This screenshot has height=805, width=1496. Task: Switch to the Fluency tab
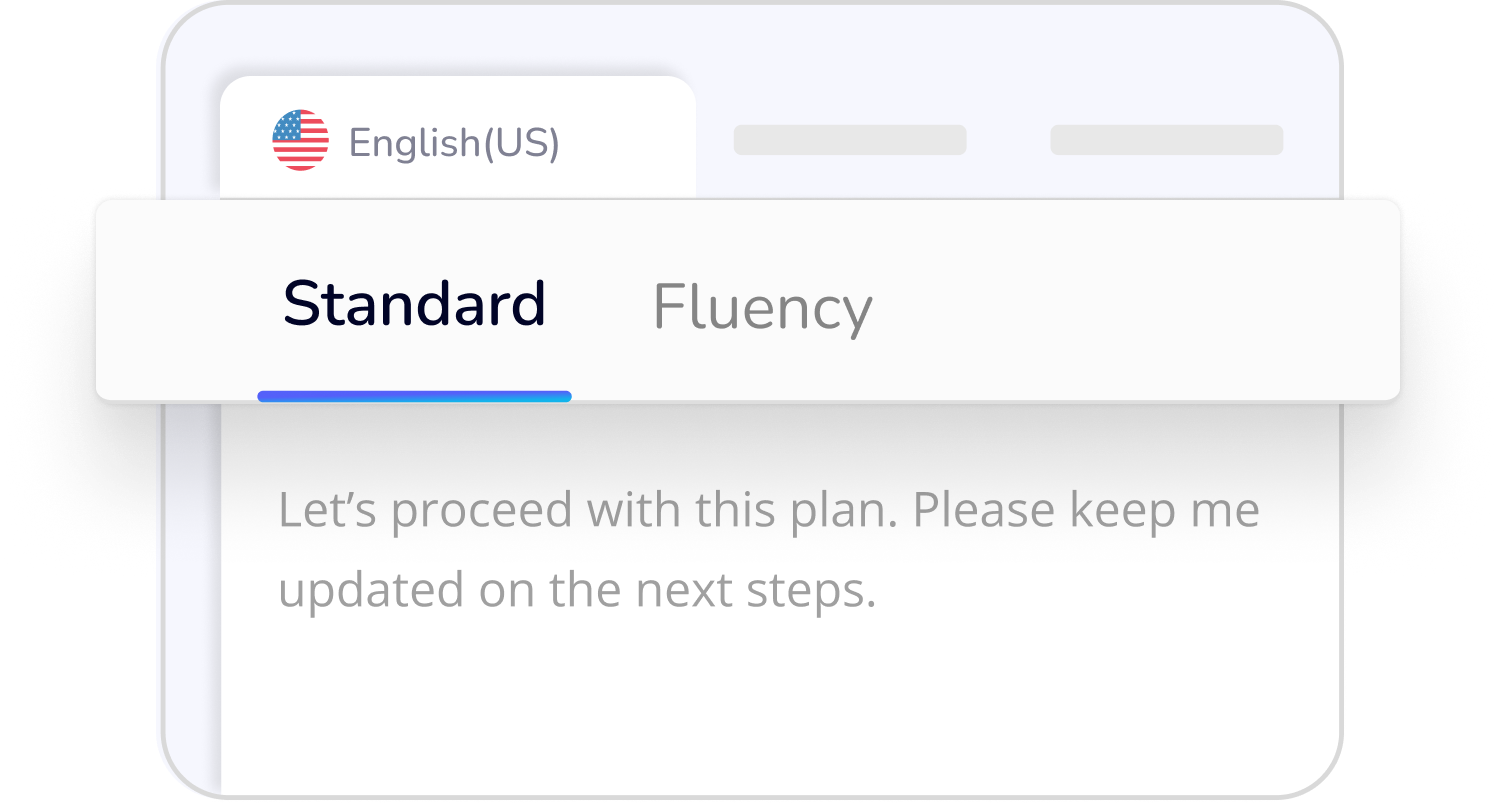pos(761,306)
